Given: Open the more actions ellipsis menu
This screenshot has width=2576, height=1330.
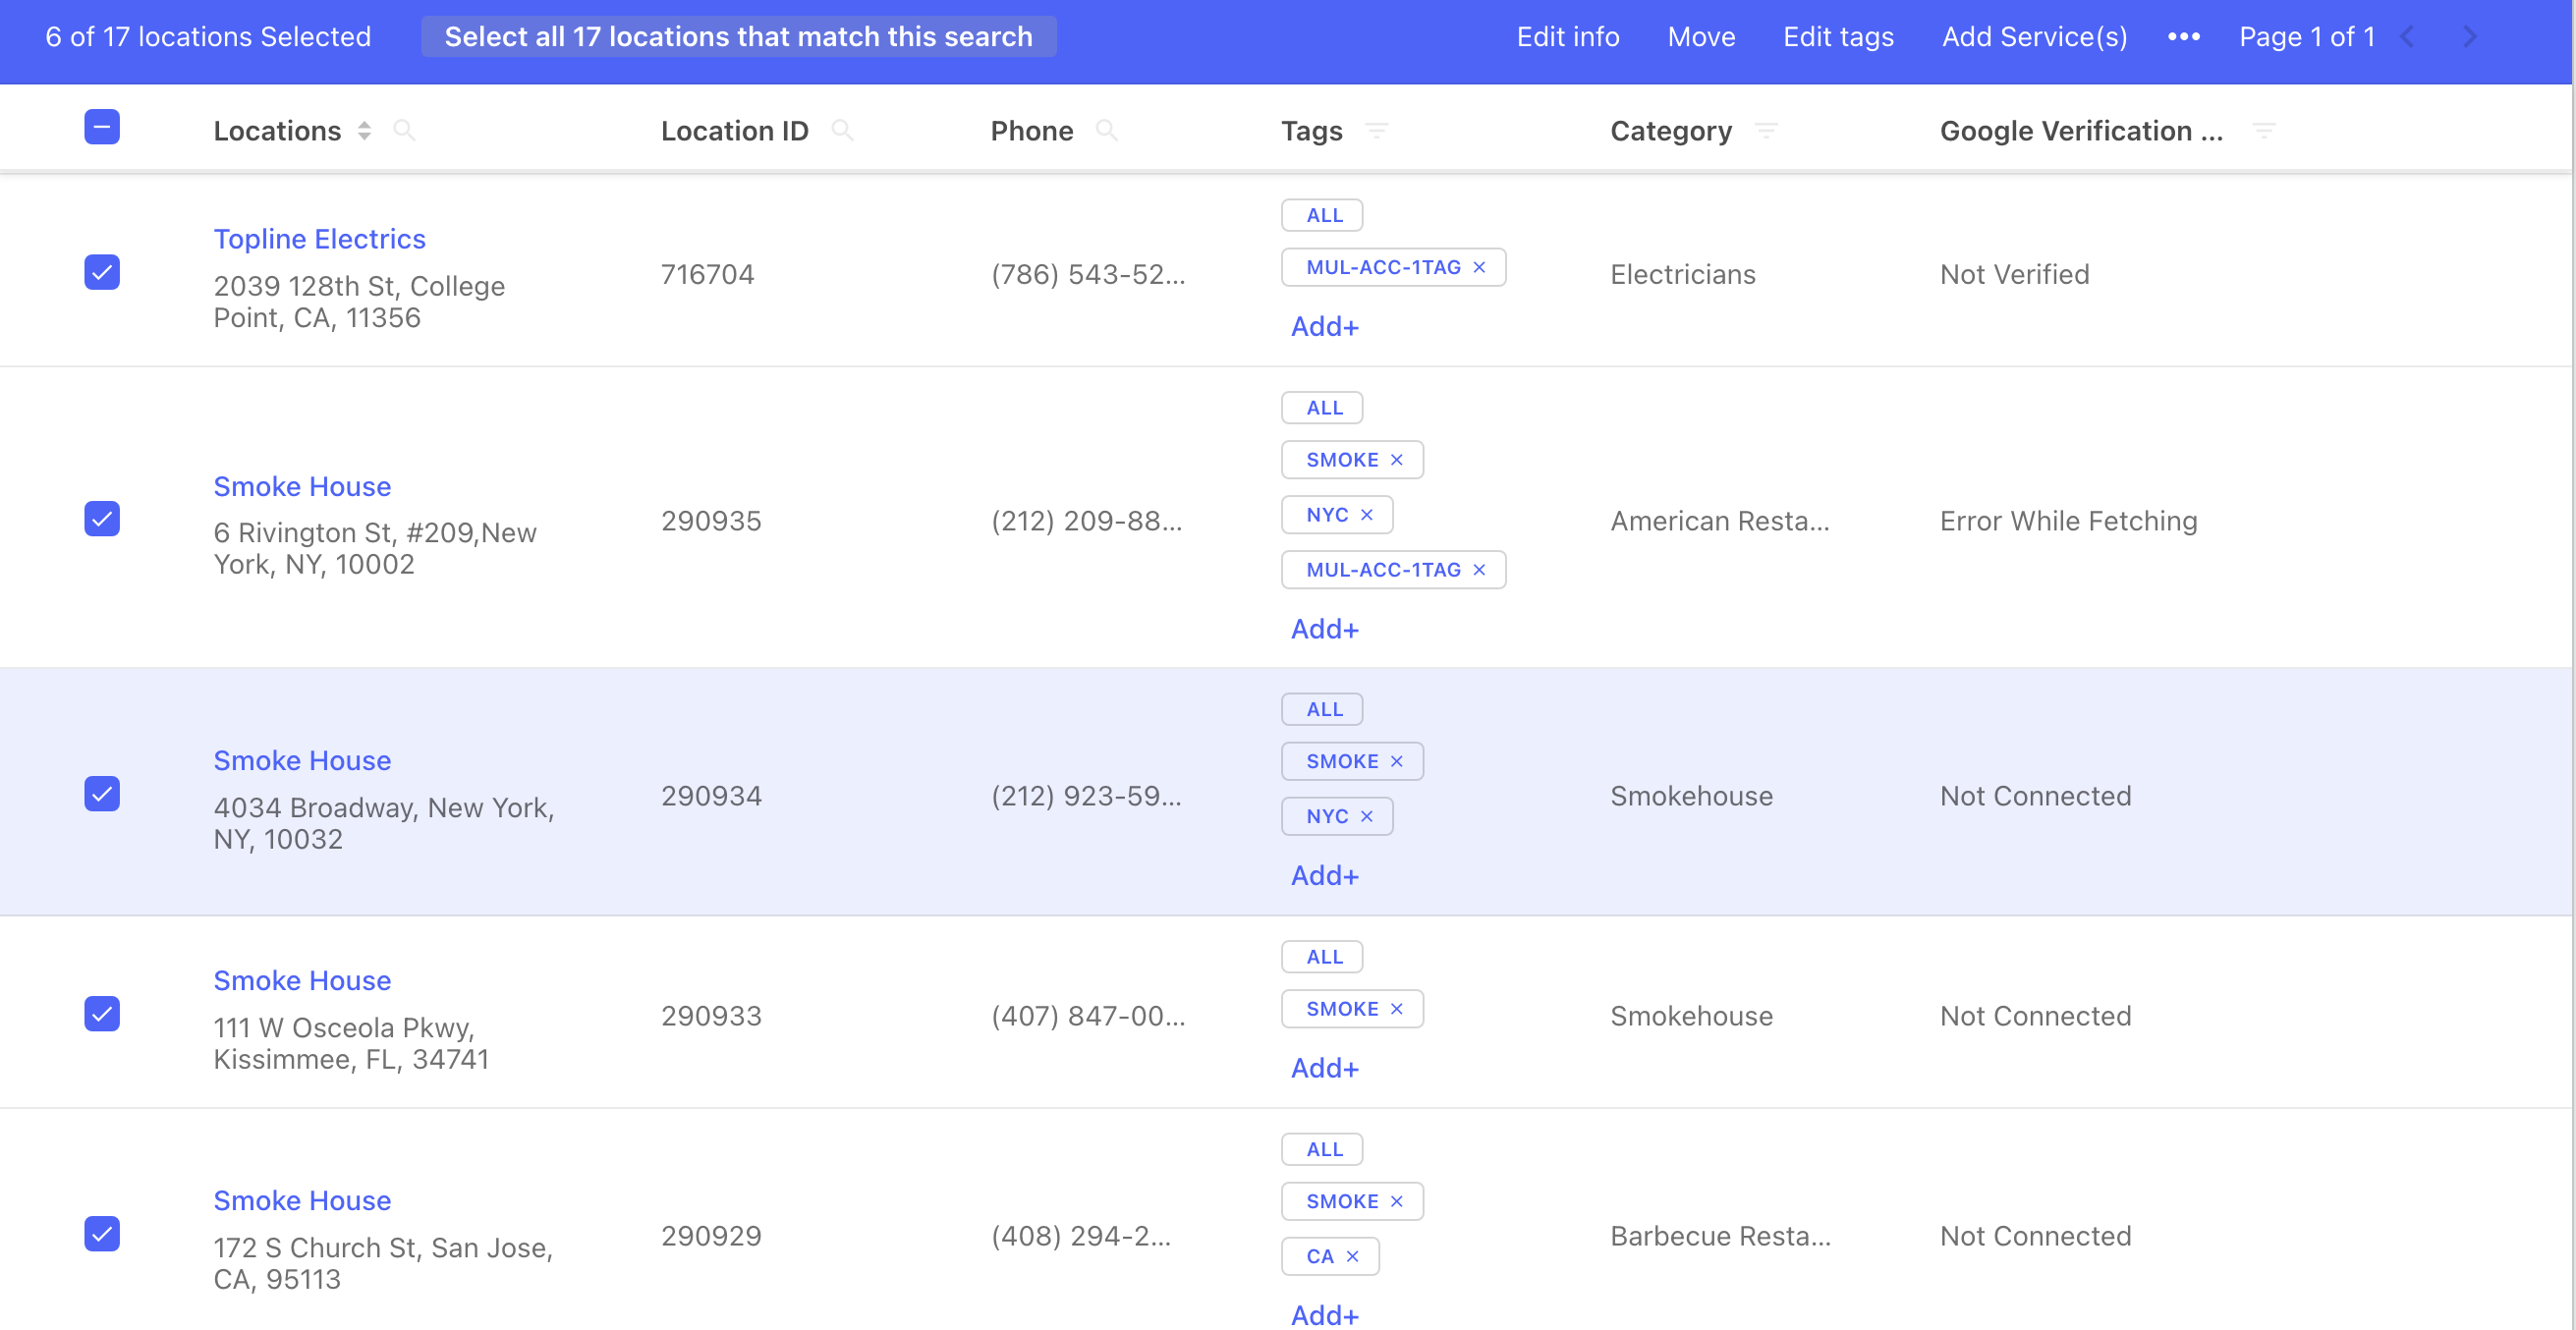Looking at the screenshot, I should click(2184, 37).
